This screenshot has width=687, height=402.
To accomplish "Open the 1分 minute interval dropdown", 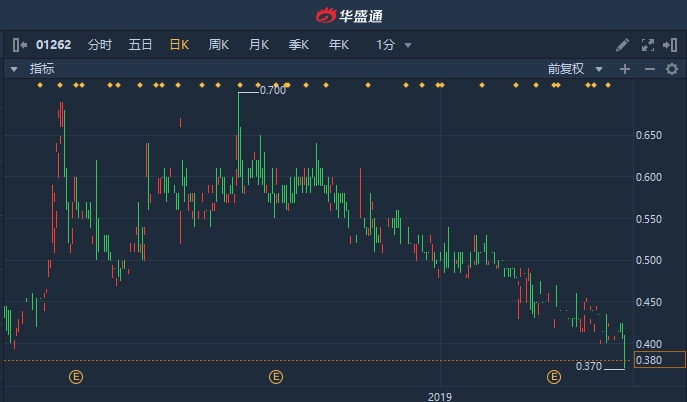I will pyautogui.click(x=394, y=45).
